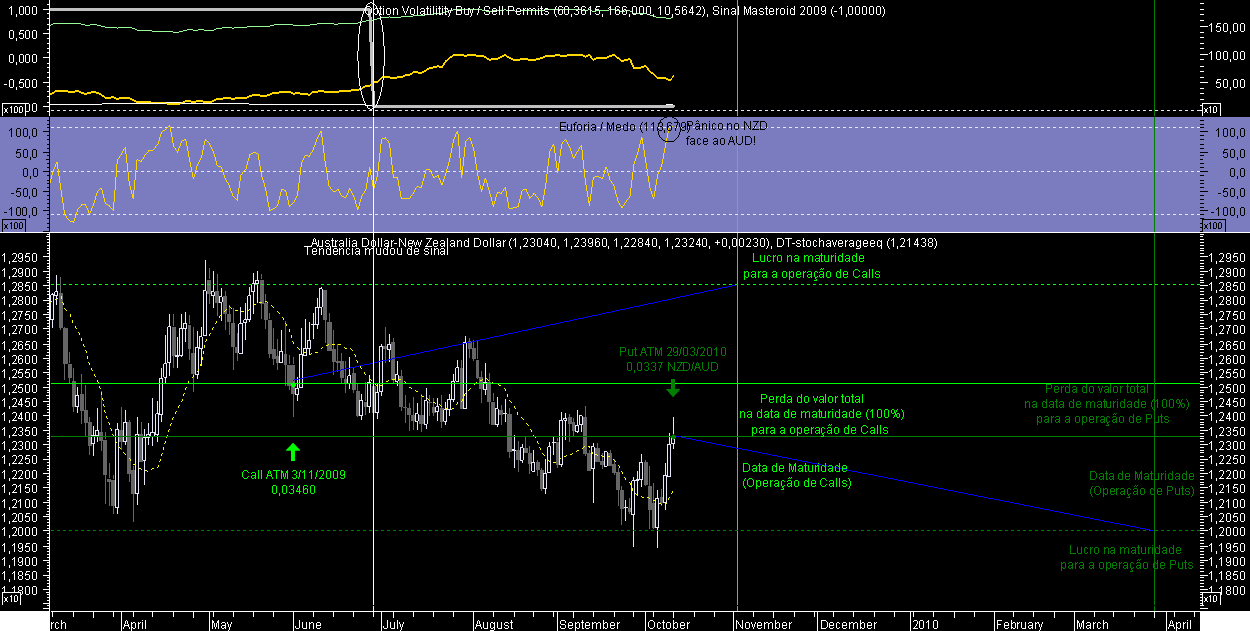Click the 'Tendencia mudou de sinal' annotation
1250x631 pixels.
[x=376, y=251]
